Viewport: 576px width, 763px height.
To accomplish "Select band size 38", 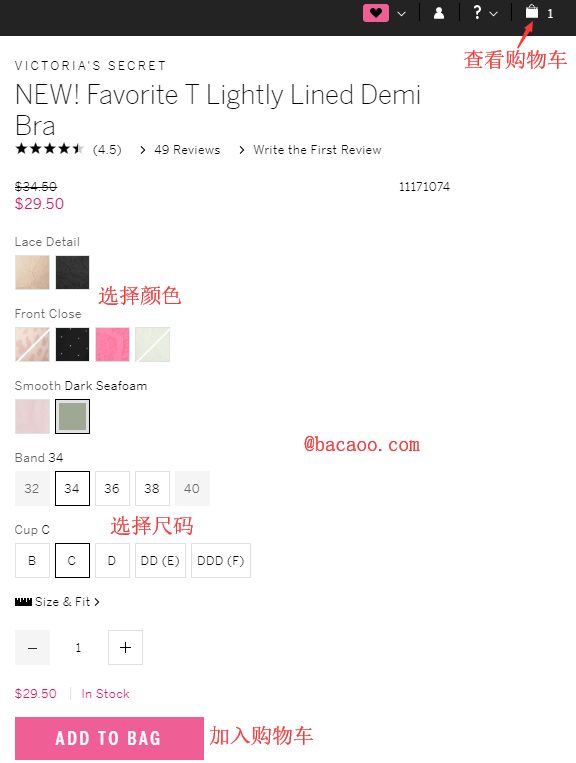I will click(152, 488).
